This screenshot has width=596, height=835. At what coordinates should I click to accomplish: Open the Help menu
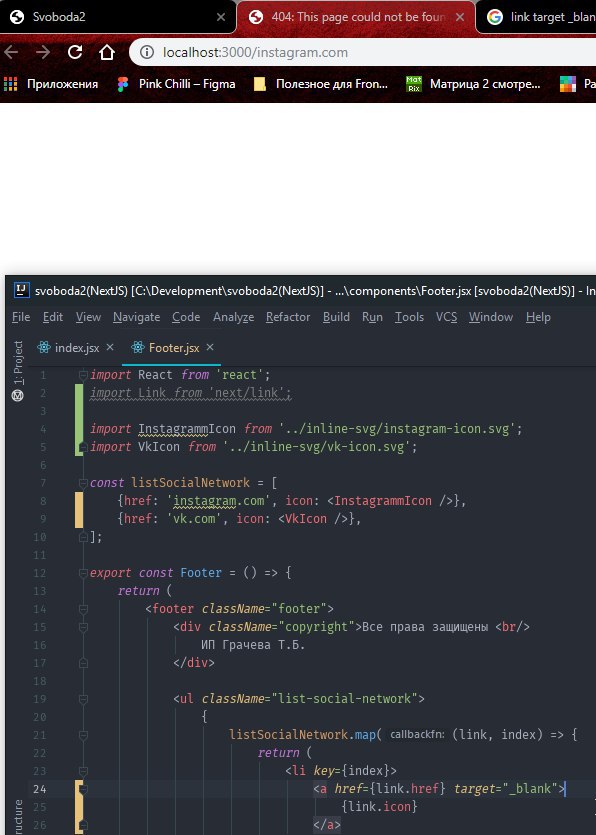(x=538, y=317)
